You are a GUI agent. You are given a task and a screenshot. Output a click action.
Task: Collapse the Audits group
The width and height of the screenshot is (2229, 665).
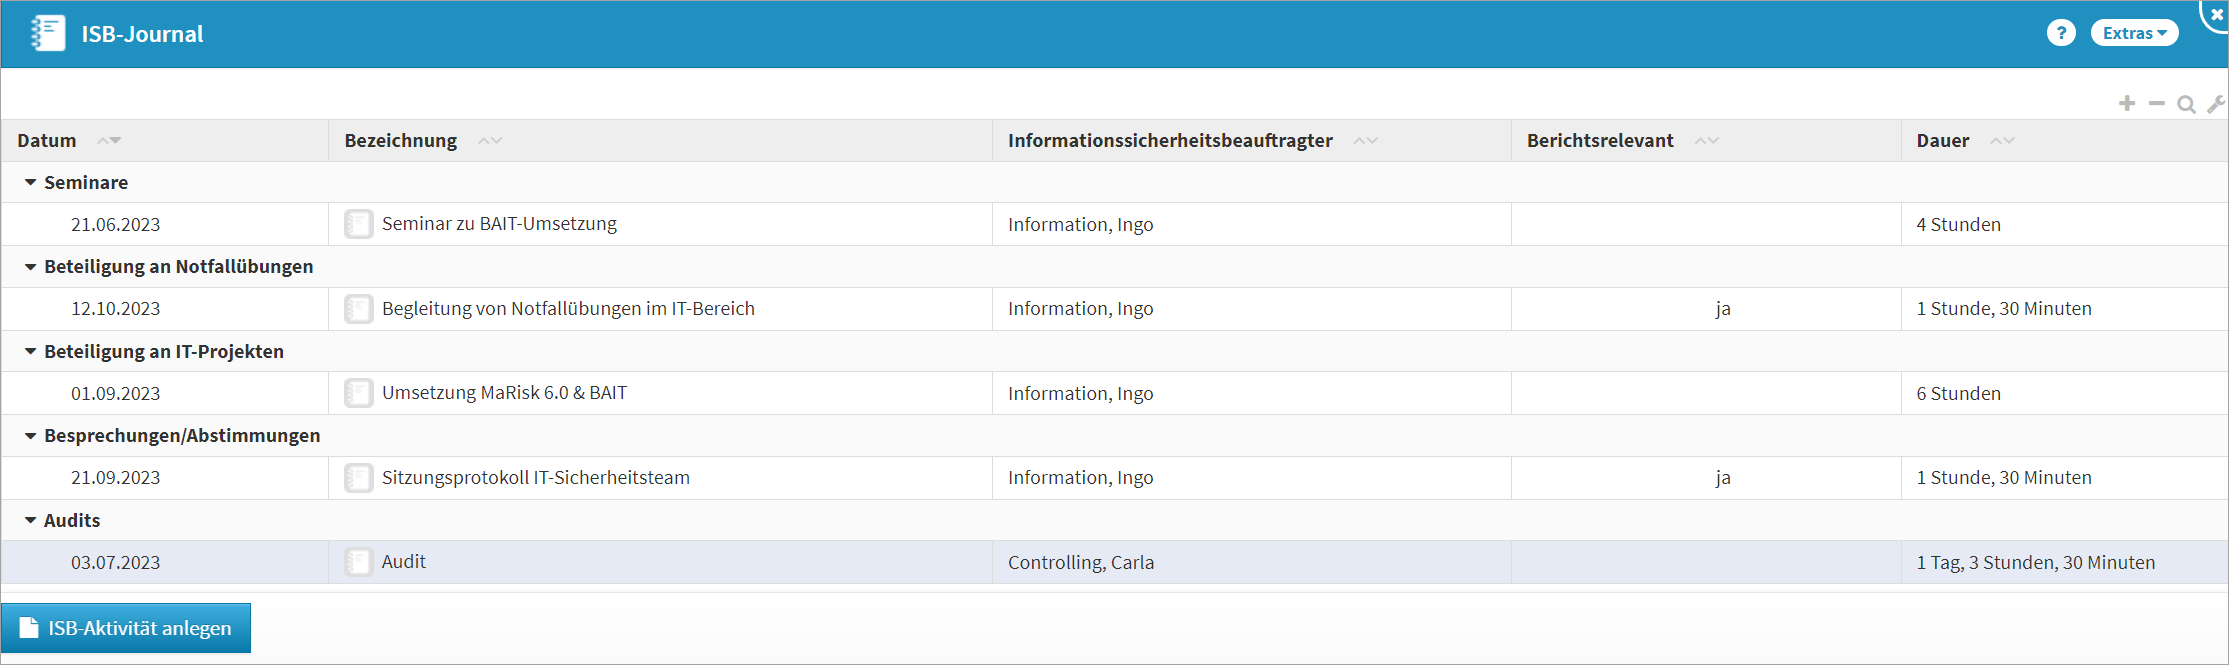click(31, 521)
